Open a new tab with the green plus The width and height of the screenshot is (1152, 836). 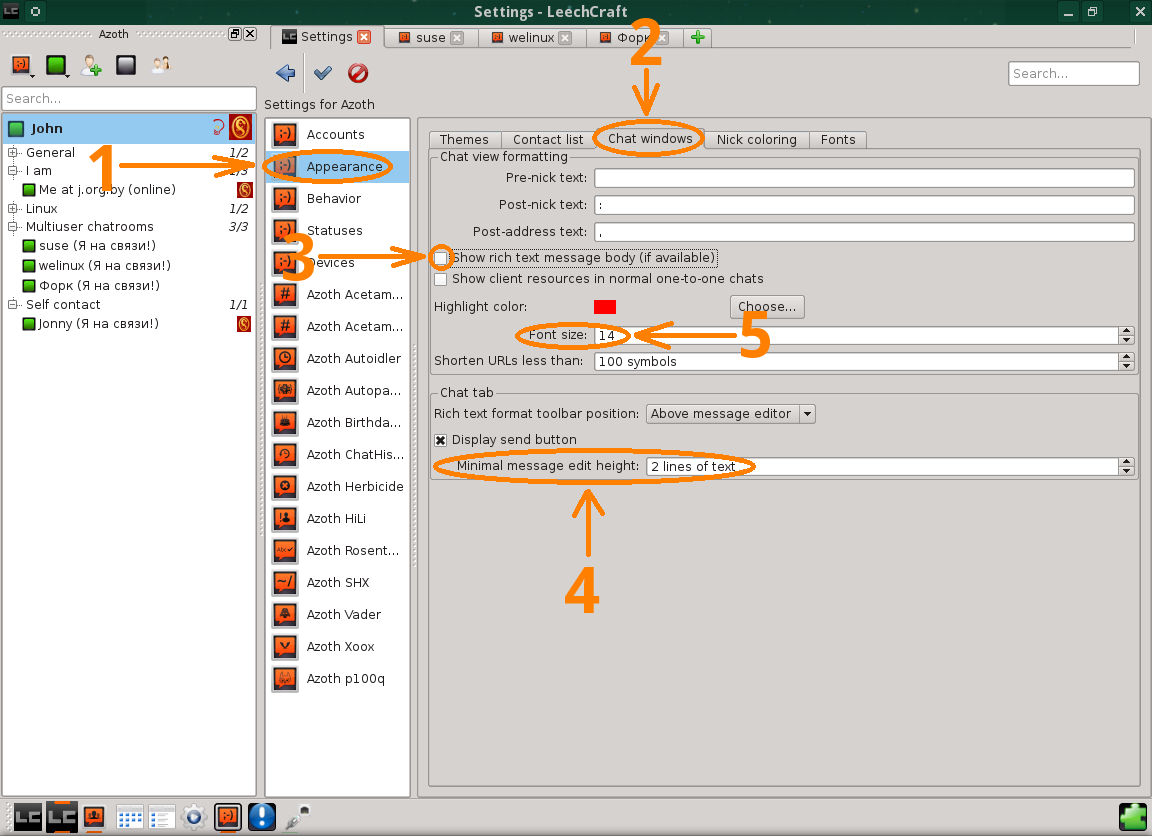(x=698, y=37)
